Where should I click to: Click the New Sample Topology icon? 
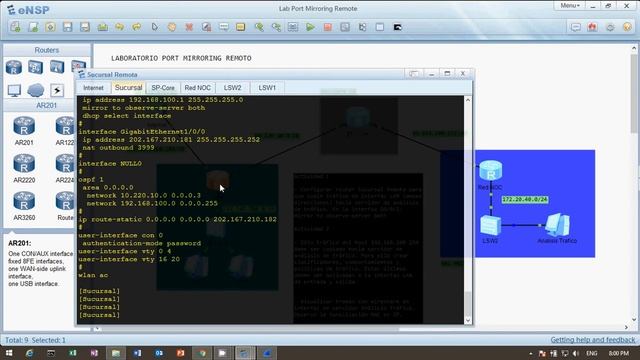33,27
